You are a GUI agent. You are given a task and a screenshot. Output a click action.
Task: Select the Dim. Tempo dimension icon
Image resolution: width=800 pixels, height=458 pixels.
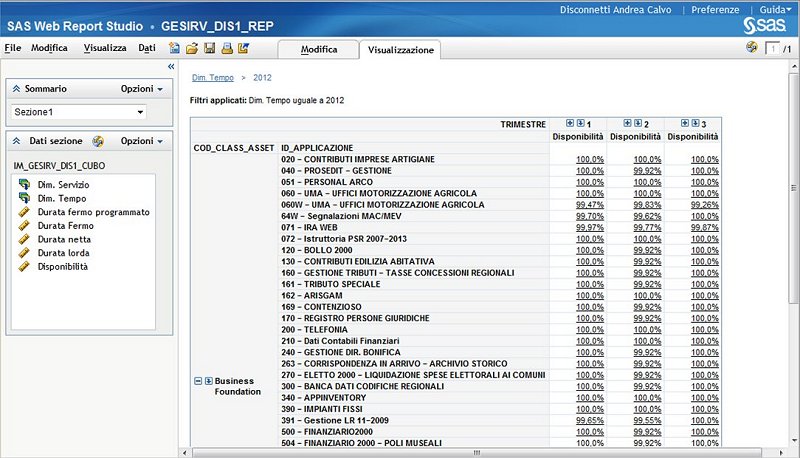[24, 198]
